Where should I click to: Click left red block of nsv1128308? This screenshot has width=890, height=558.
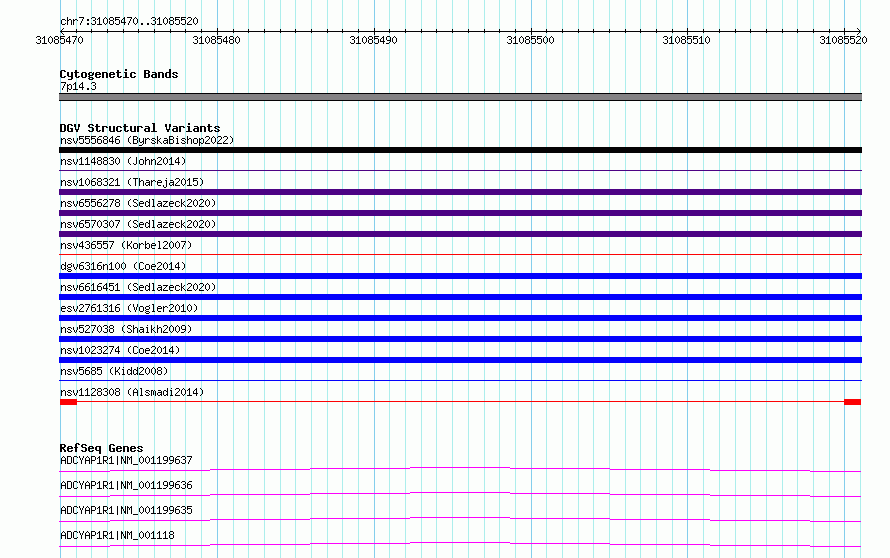click(x=68, y=402)
